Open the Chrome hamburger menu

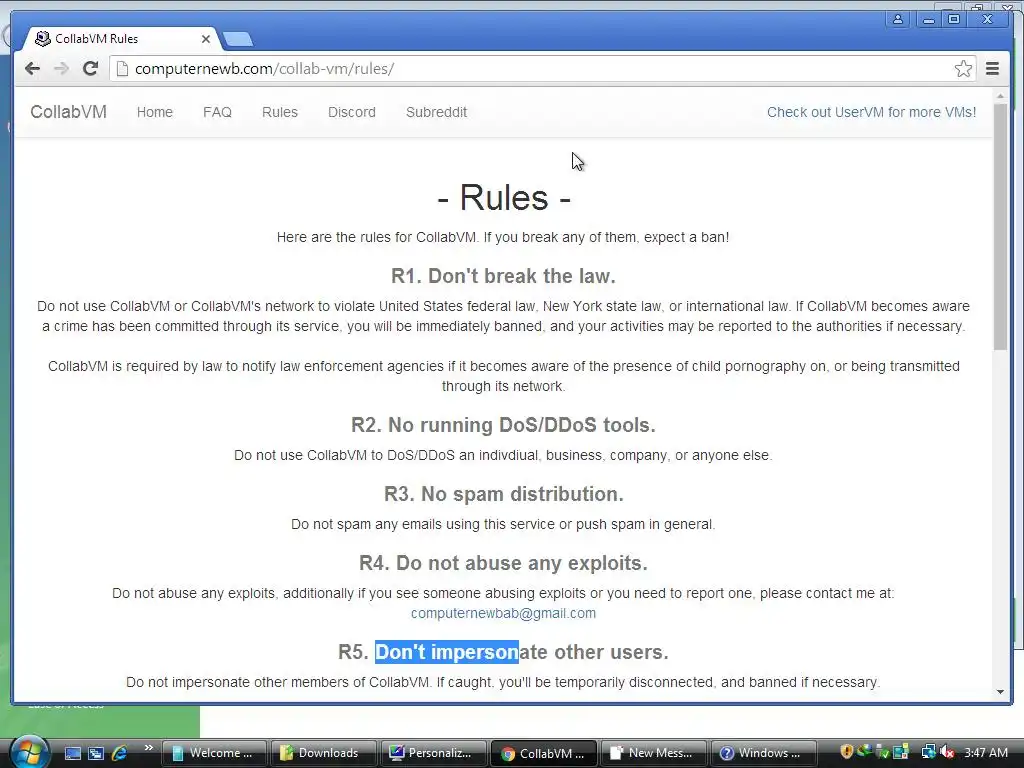992,69
